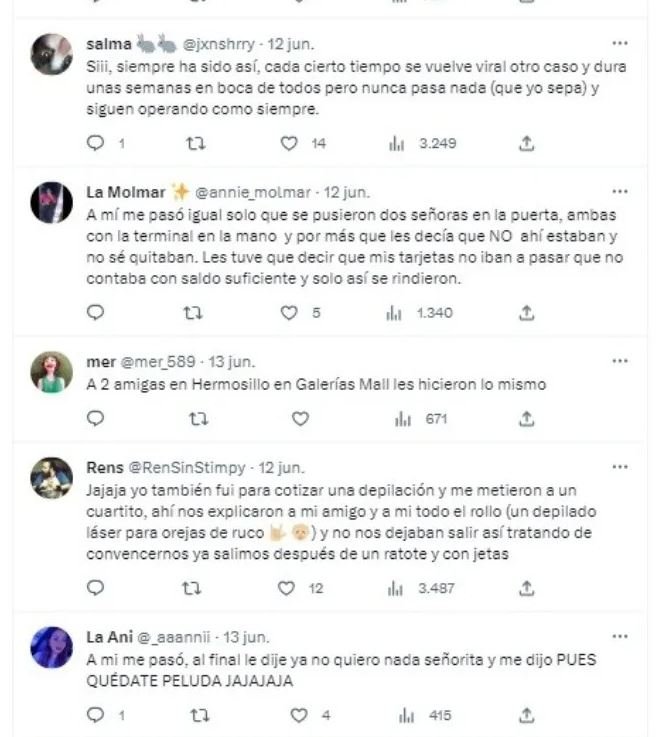Open La Molmar's profile picture
The image size is (671, 737).
[x=51, y=203]
